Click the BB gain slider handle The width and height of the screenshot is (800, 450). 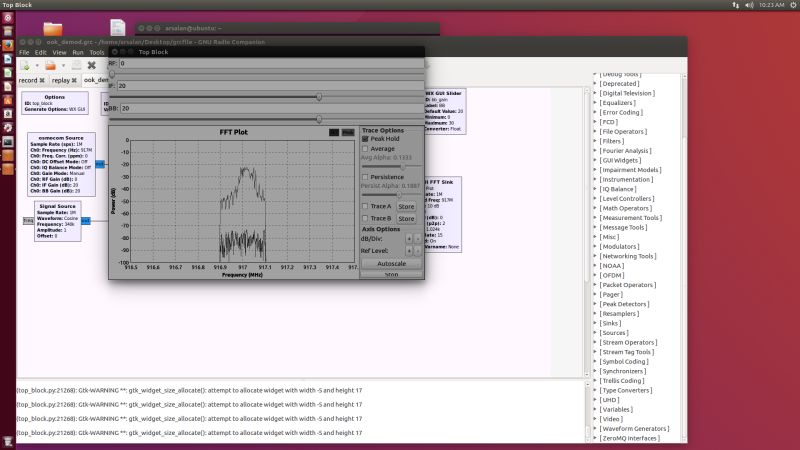pyautogui.click(x=319, y=119)
